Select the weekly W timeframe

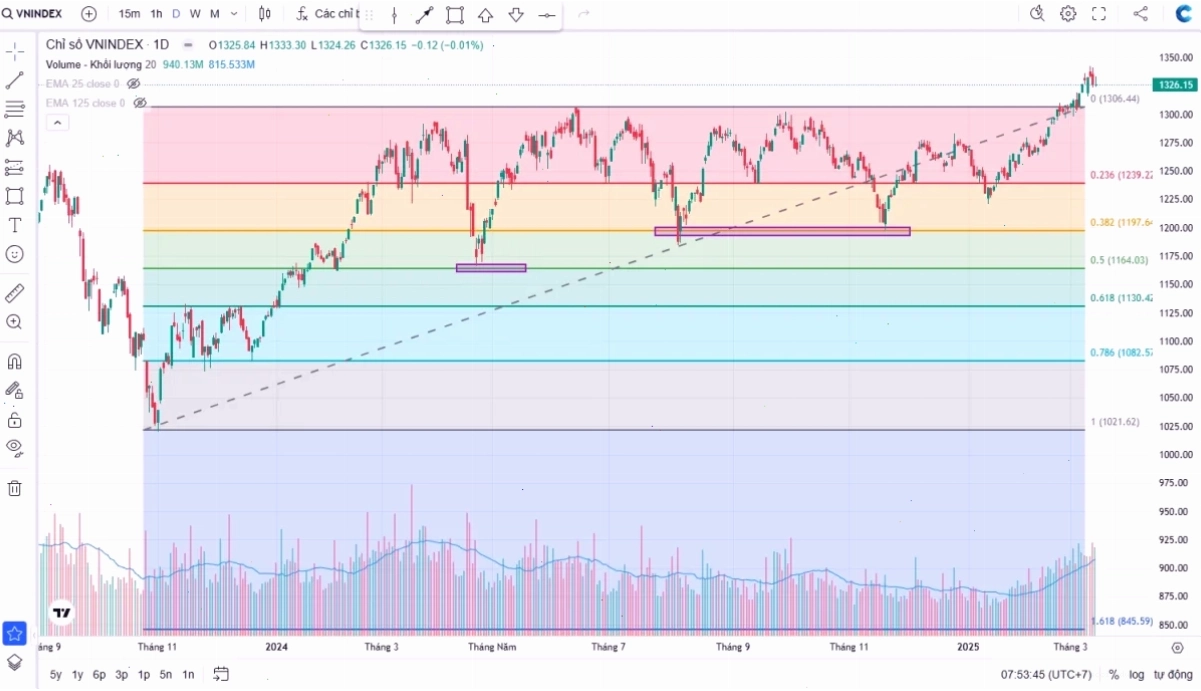pyautogui.click(x=195, y=14)
